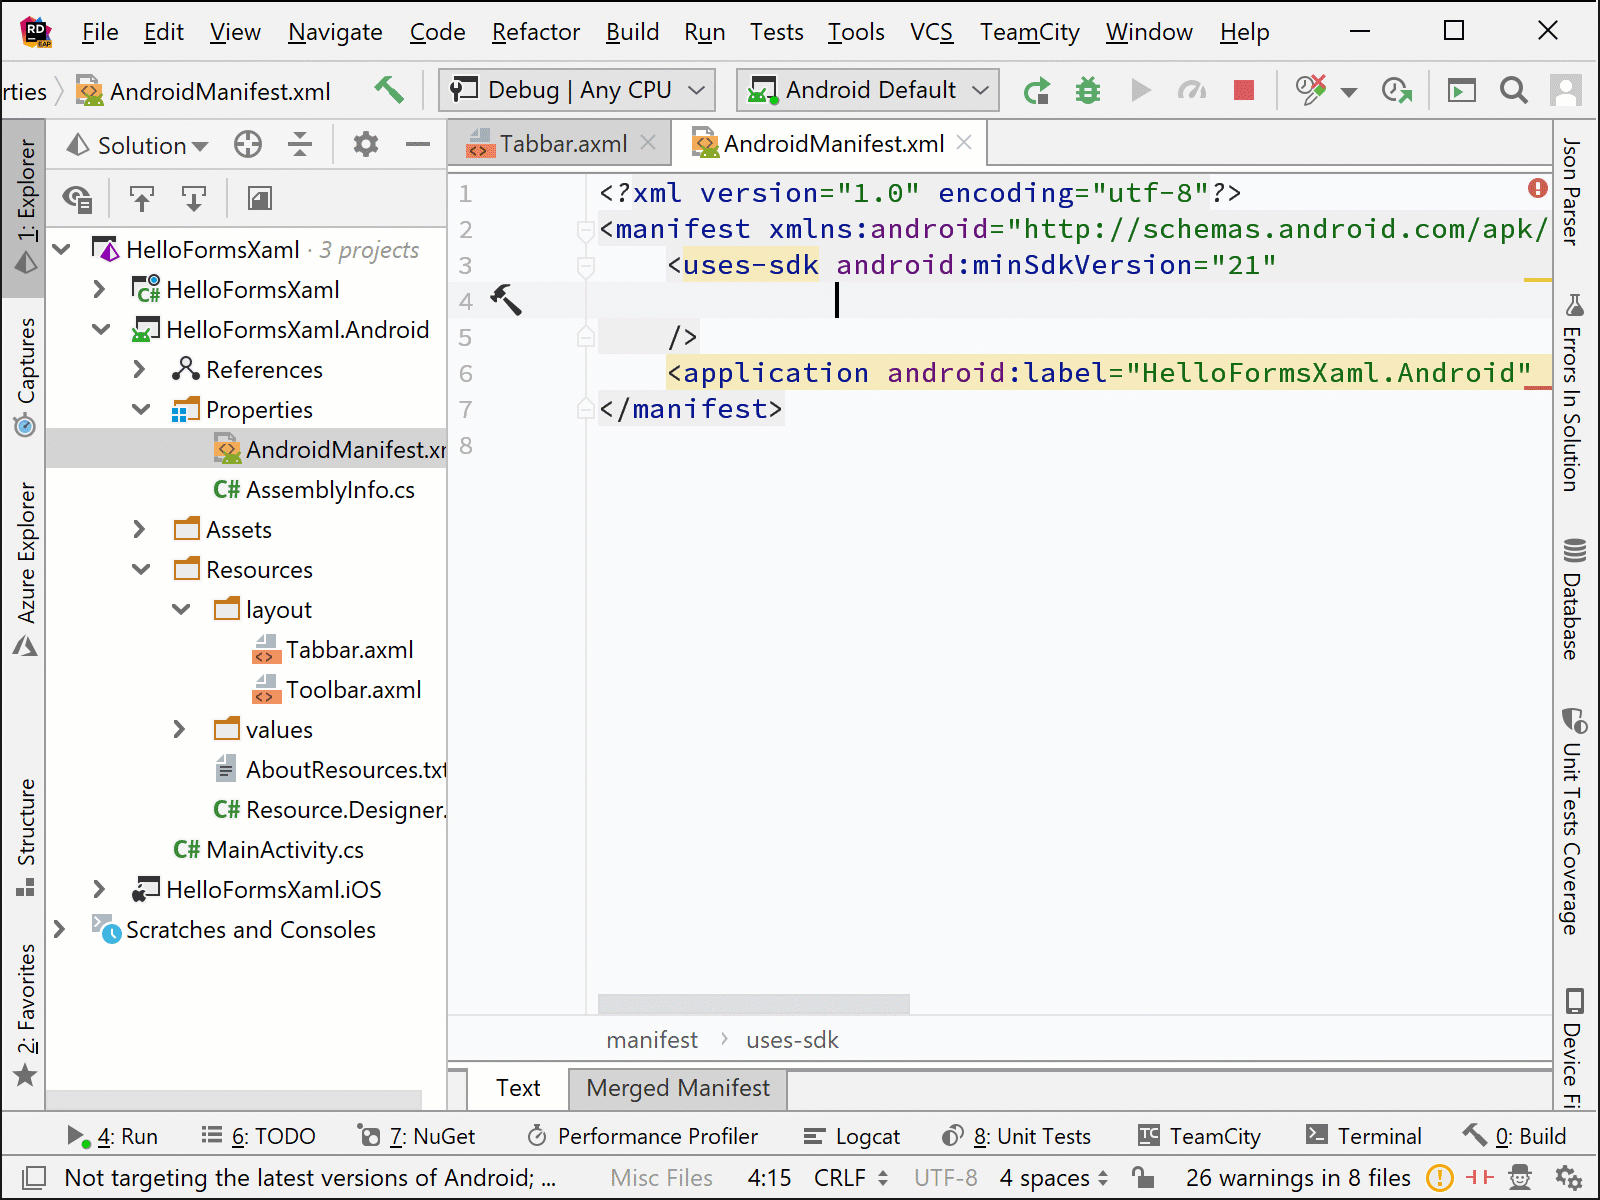Toggle the read-only lock icon in status bar

[x=1142, y=1177]
